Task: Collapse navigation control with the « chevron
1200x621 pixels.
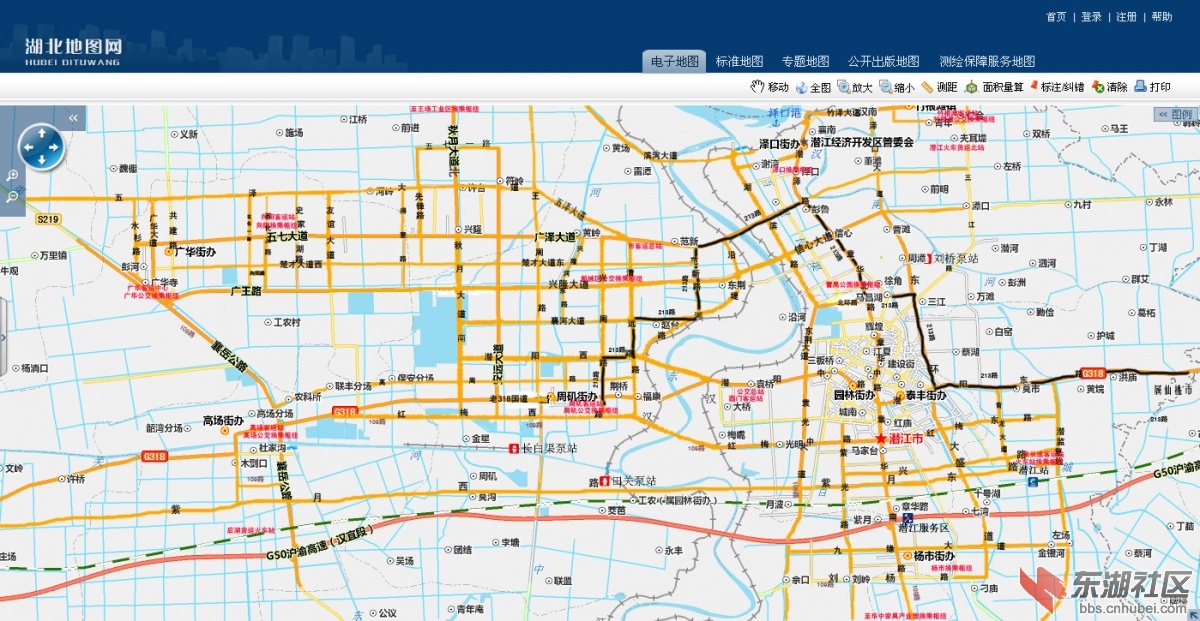Action: [x=73, y=118]
